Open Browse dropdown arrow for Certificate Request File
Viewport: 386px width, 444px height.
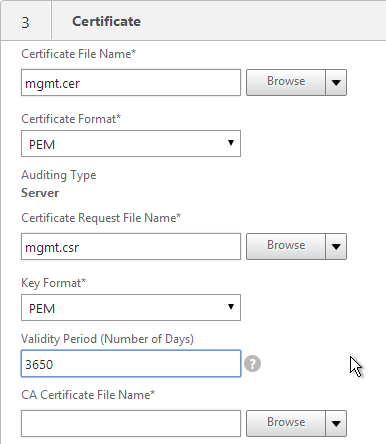click(336, 246)
